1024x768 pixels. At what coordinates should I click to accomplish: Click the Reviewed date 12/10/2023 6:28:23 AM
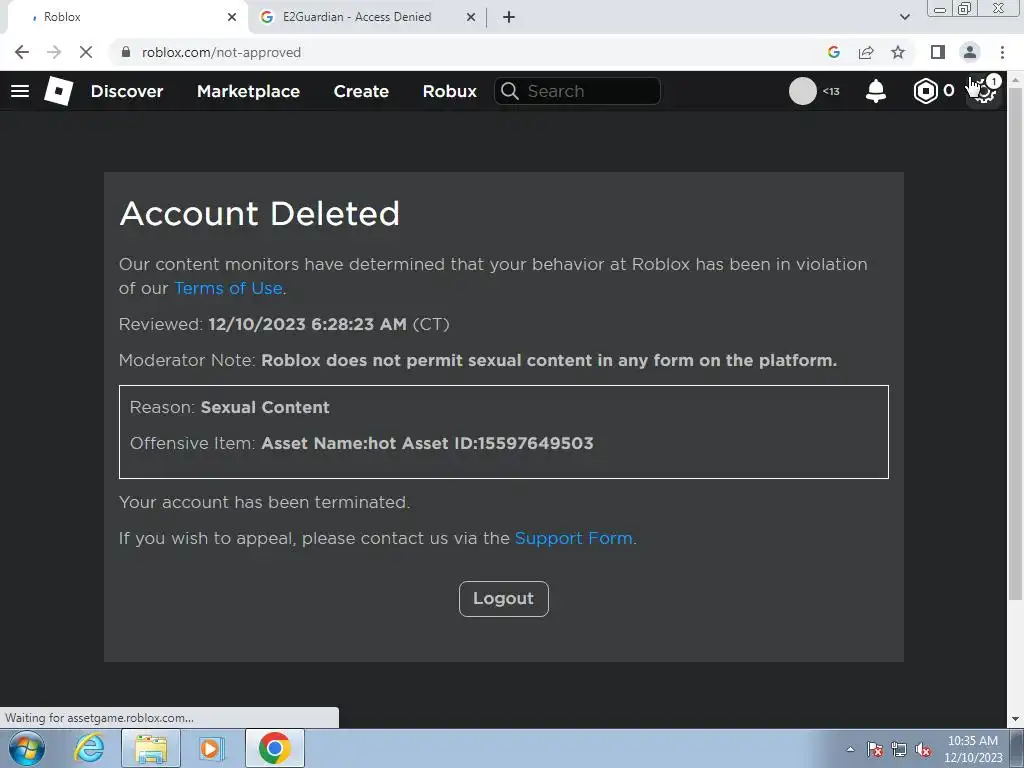[x=307, y=324]
